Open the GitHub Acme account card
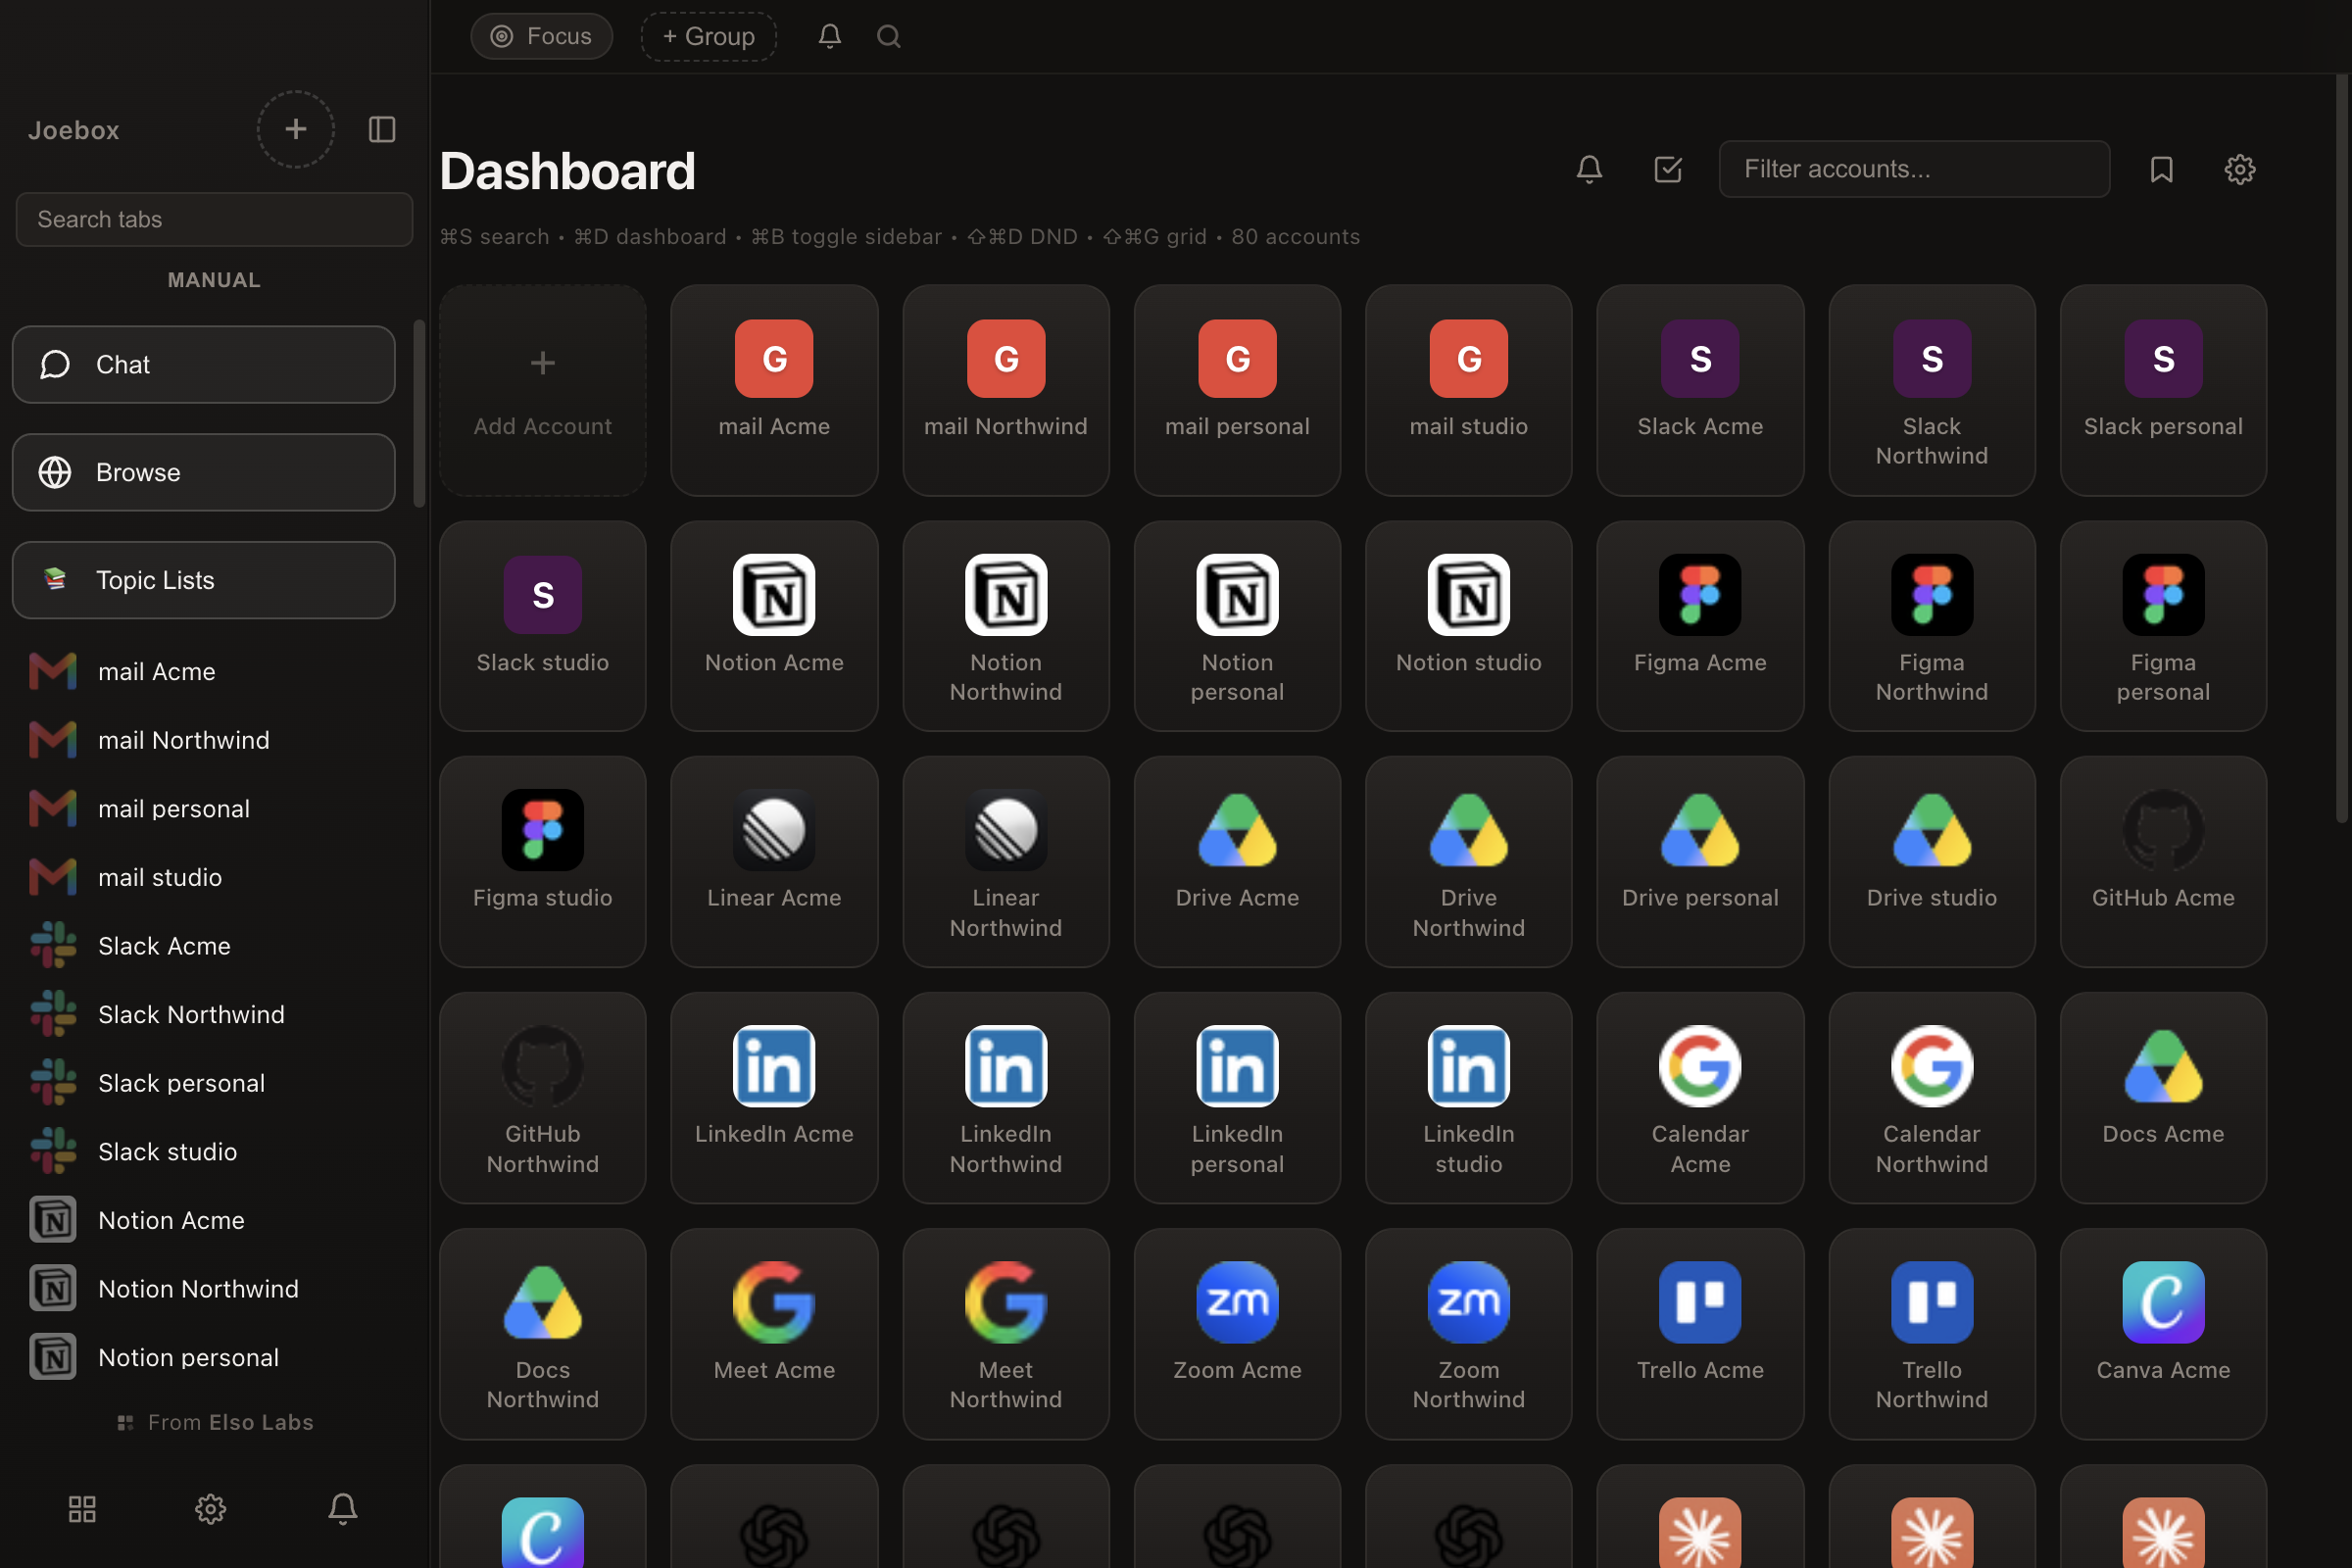 click(2163, 862)
